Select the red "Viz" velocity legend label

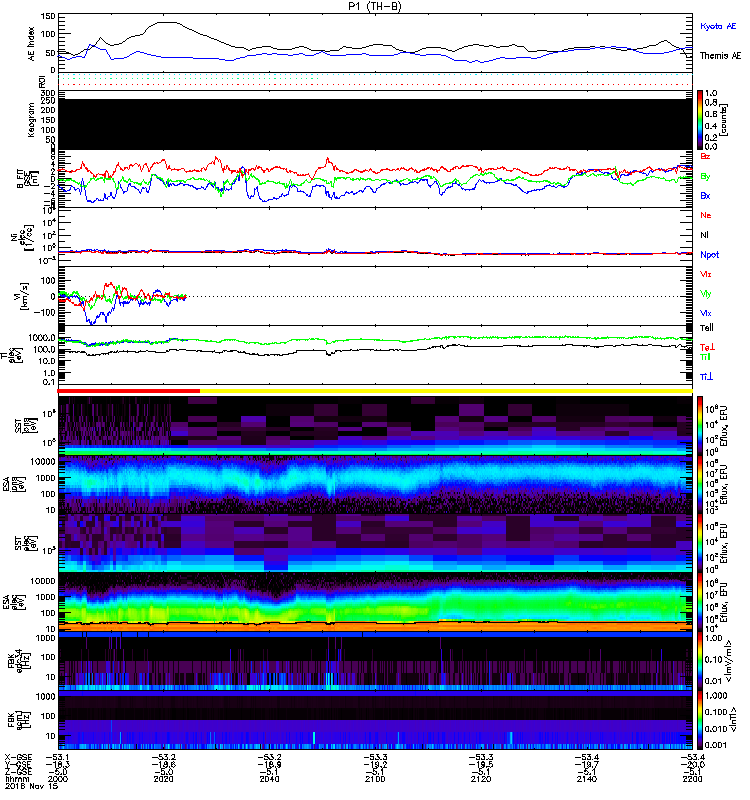tap(706, 274)
